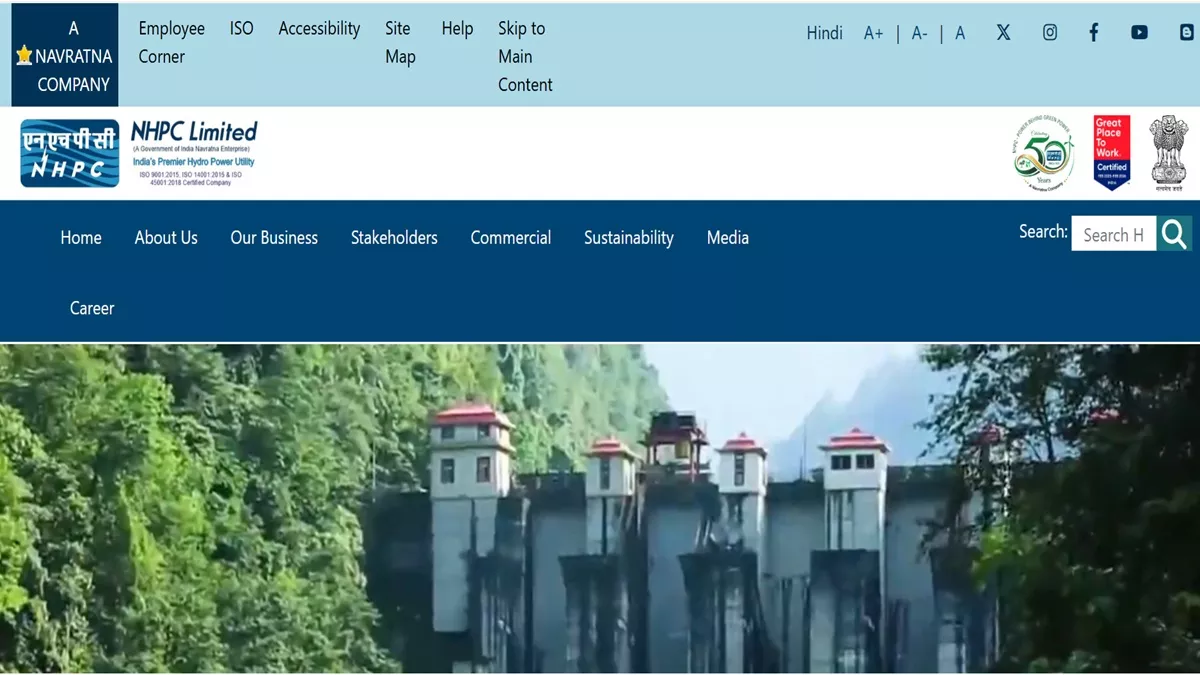
Task: Open the Our Business menu
Action: [x=274, y=238]
